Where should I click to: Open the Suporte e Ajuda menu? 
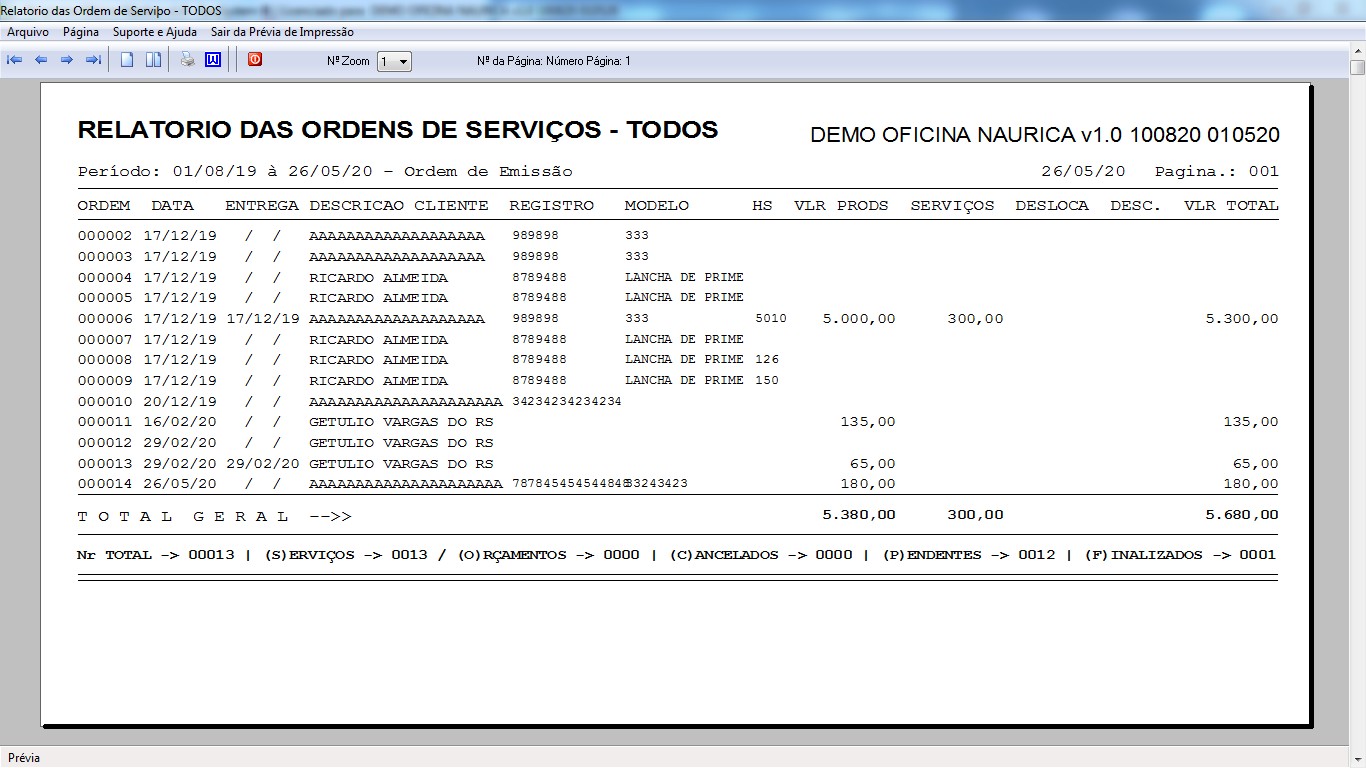coord(155,32)
